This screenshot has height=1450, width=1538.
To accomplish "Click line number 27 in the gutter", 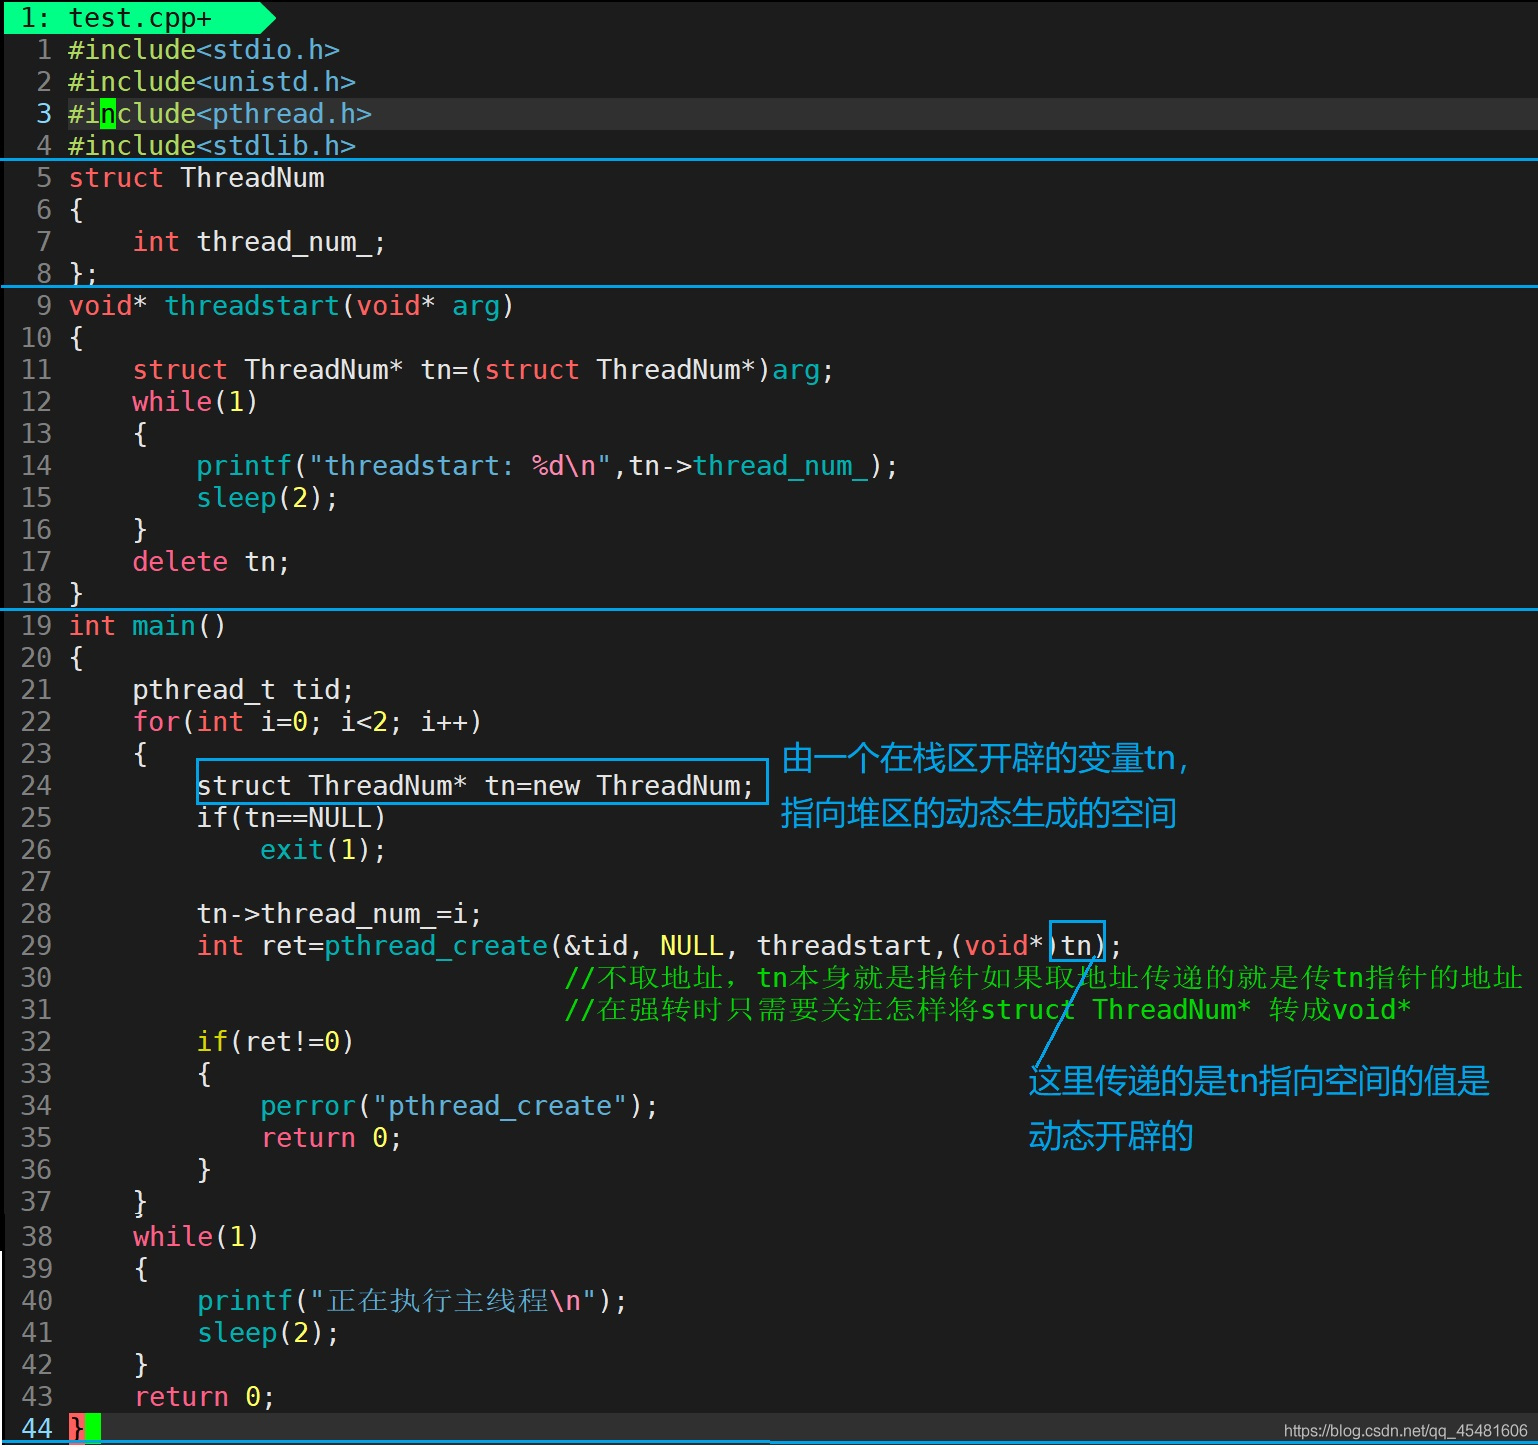I will point(36,882).
